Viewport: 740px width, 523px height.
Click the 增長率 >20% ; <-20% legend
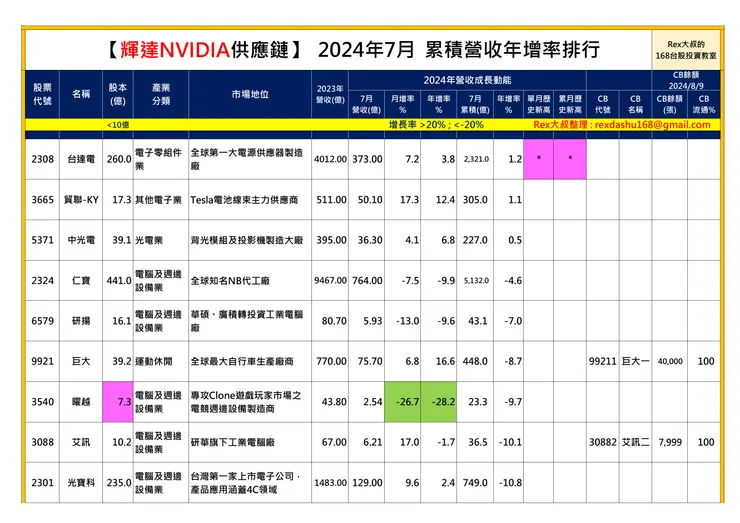click(436, 125)
